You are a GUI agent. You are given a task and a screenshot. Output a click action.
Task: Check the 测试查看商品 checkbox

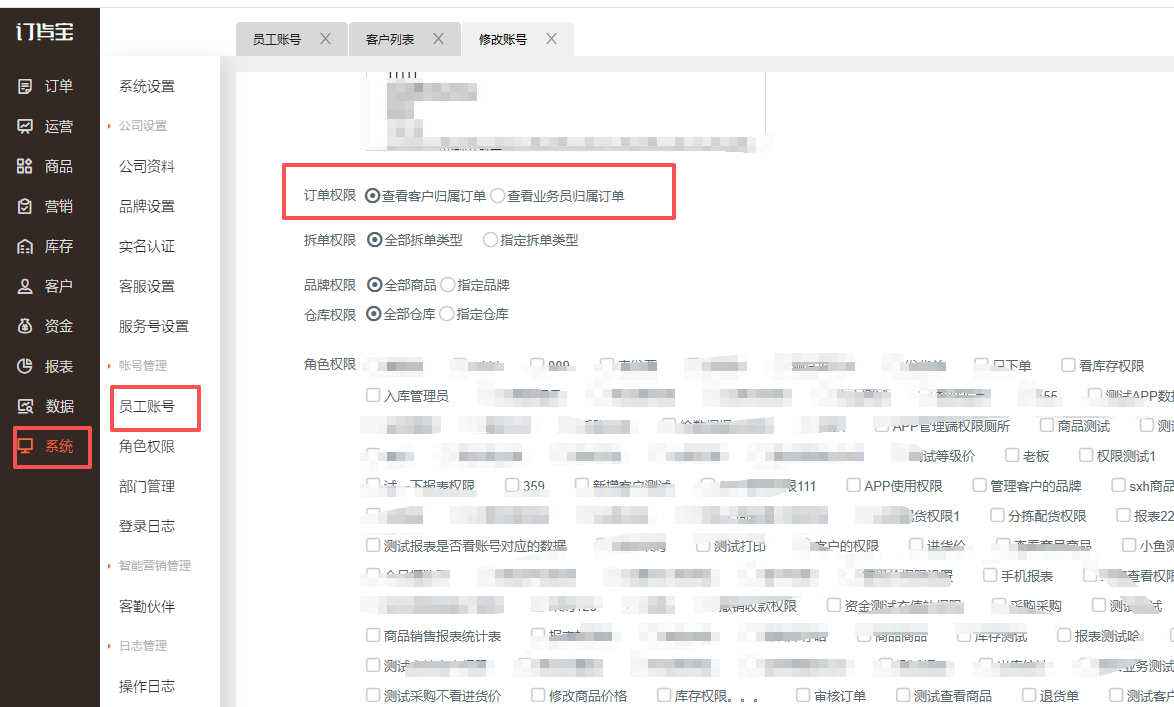[903, 695]
